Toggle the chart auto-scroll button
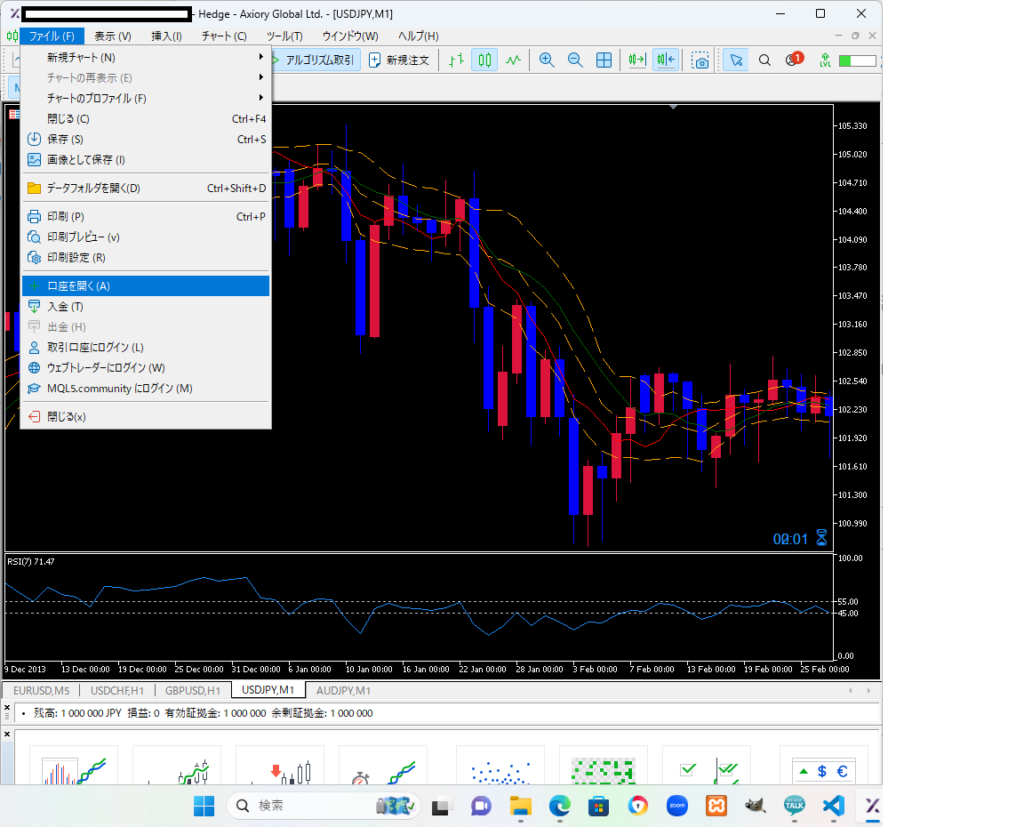Image resolution: width=1024 pixels, height=827 pixels. (x=637, y=60)
